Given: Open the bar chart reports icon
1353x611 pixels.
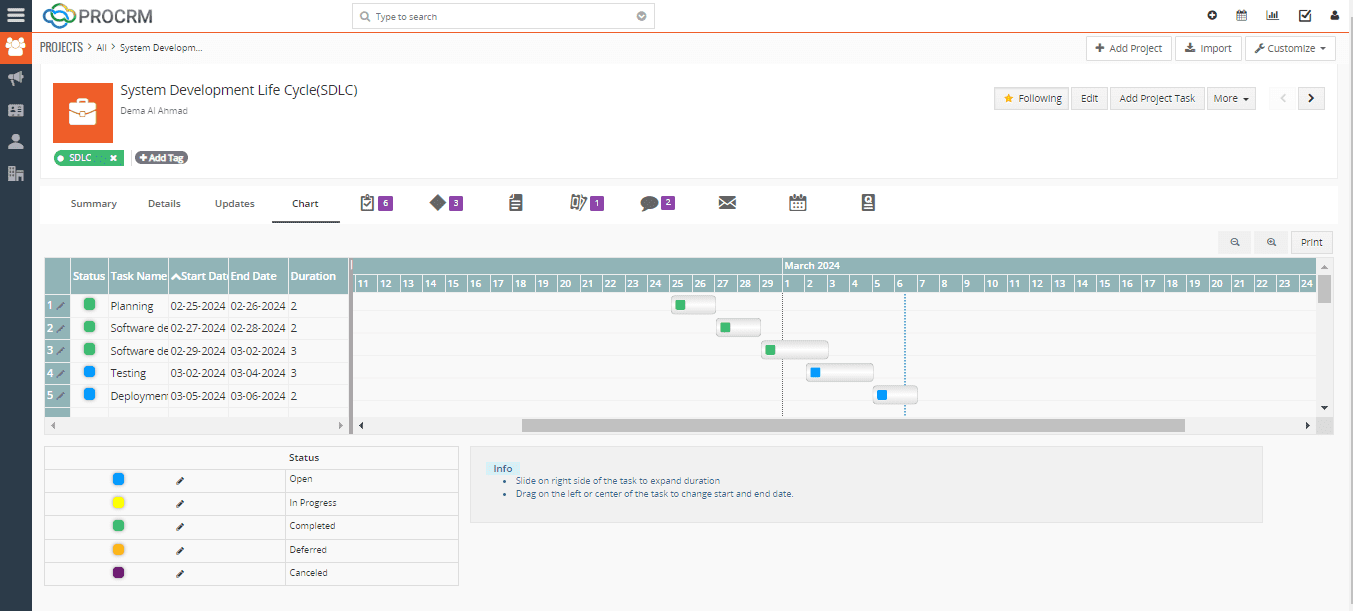Looking at the screenshot, I should tap(1272, 16).
